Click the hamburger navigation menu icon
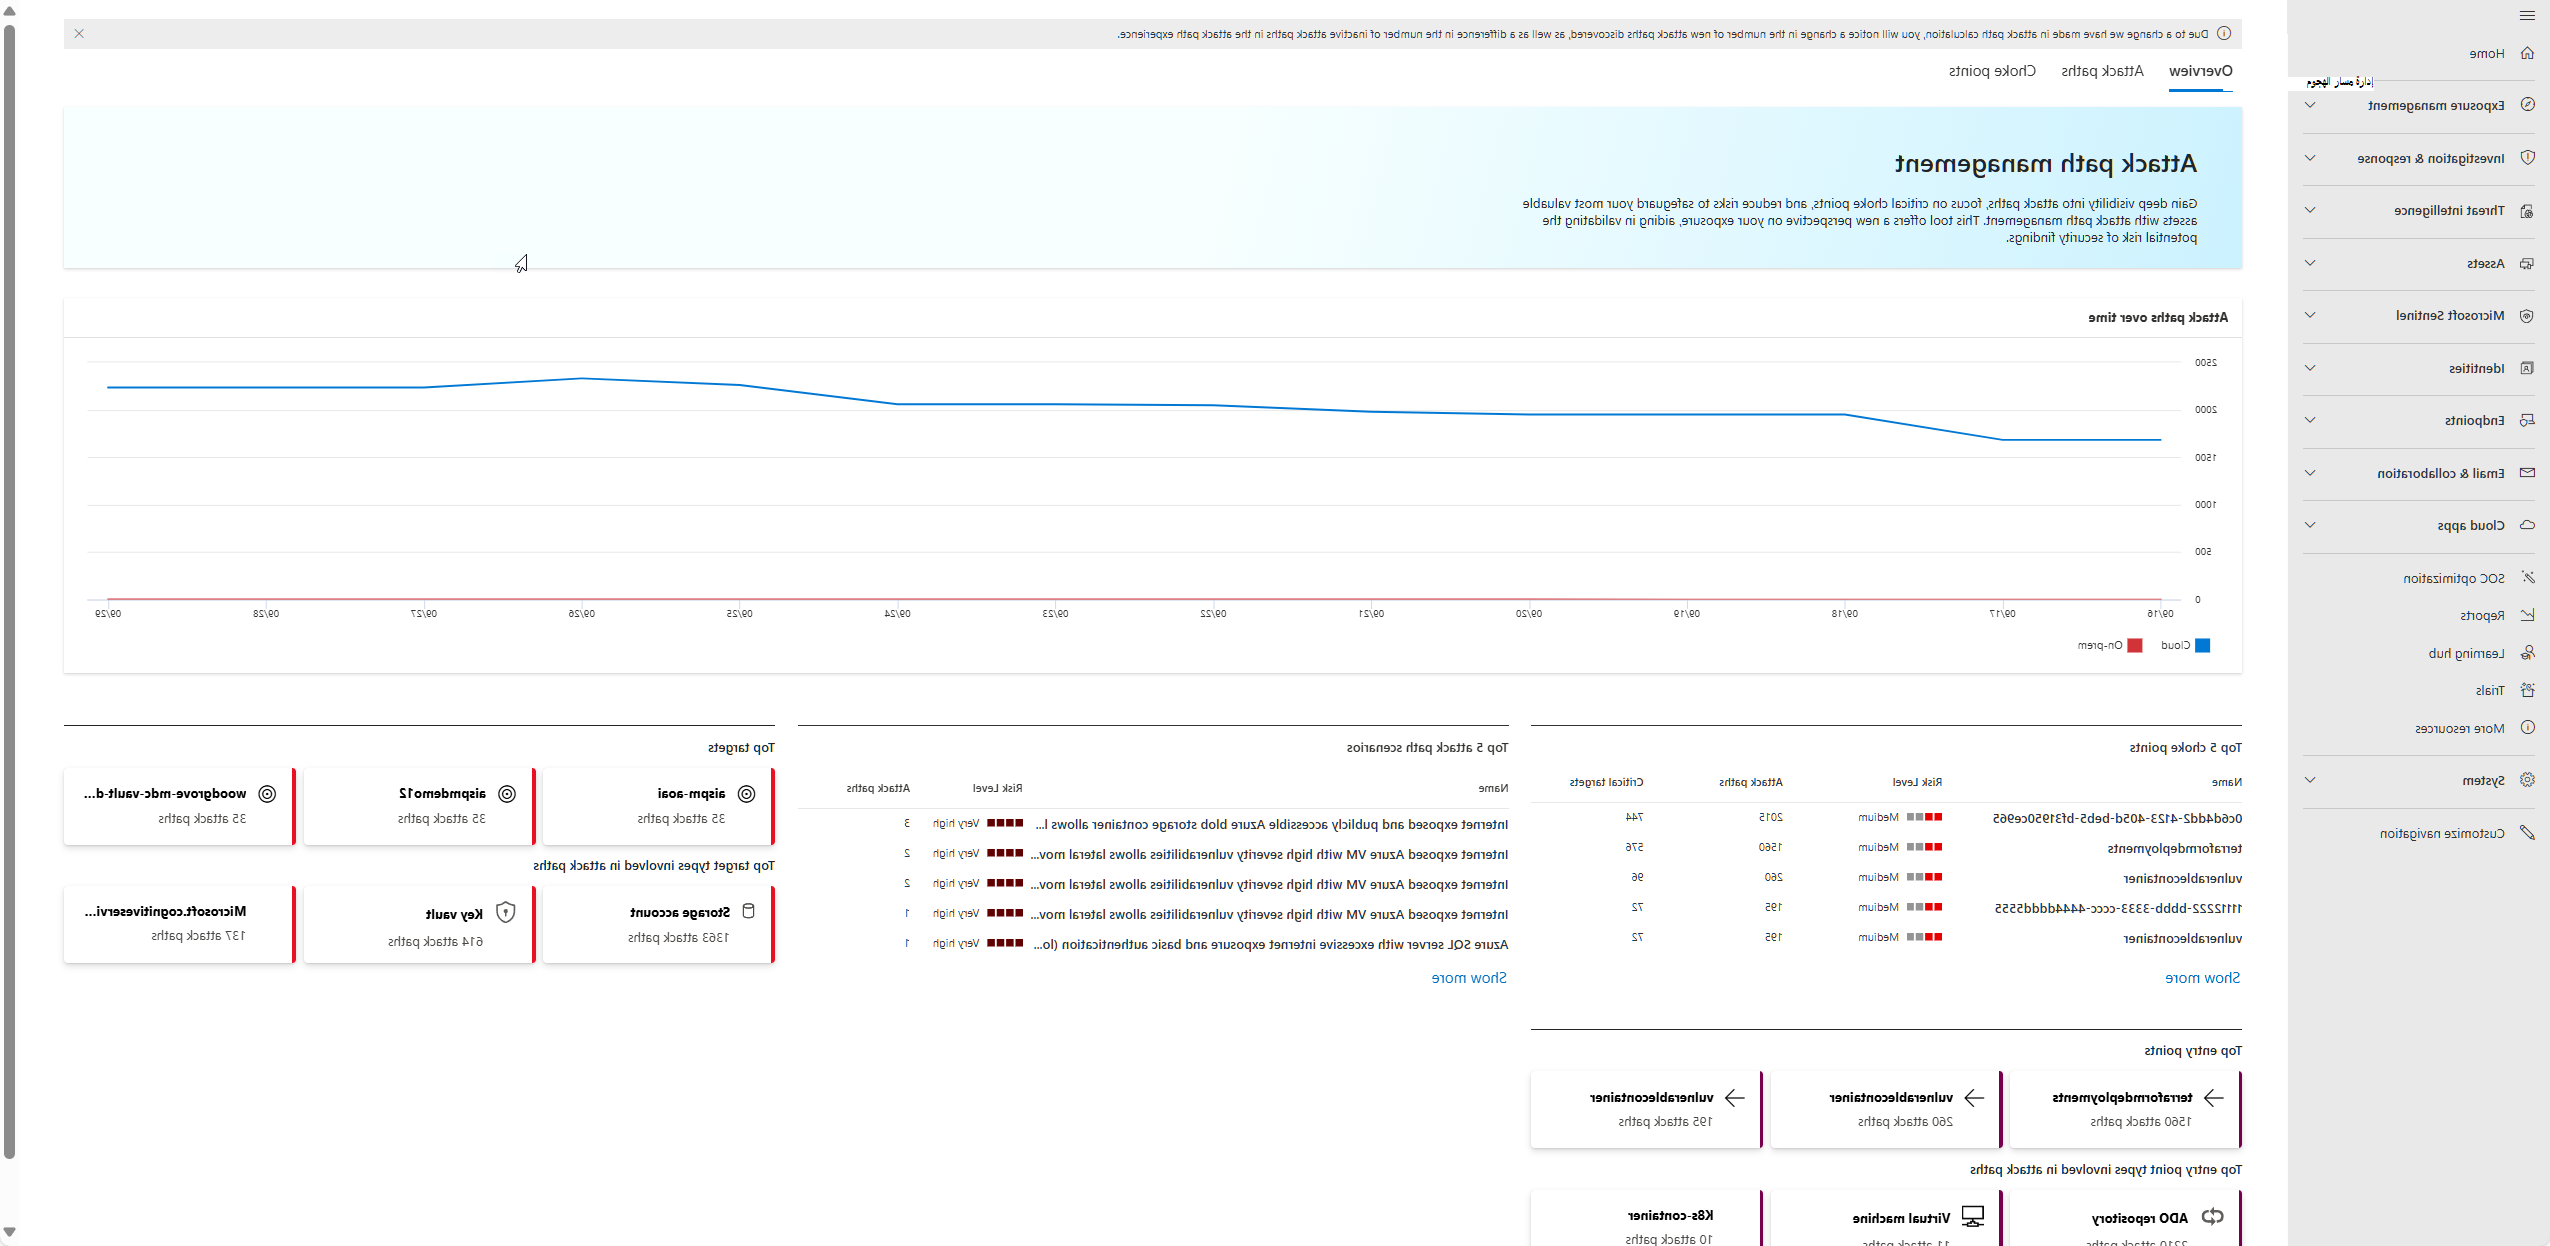This screenshot has width=2550, height=1246. point(2527,15)
